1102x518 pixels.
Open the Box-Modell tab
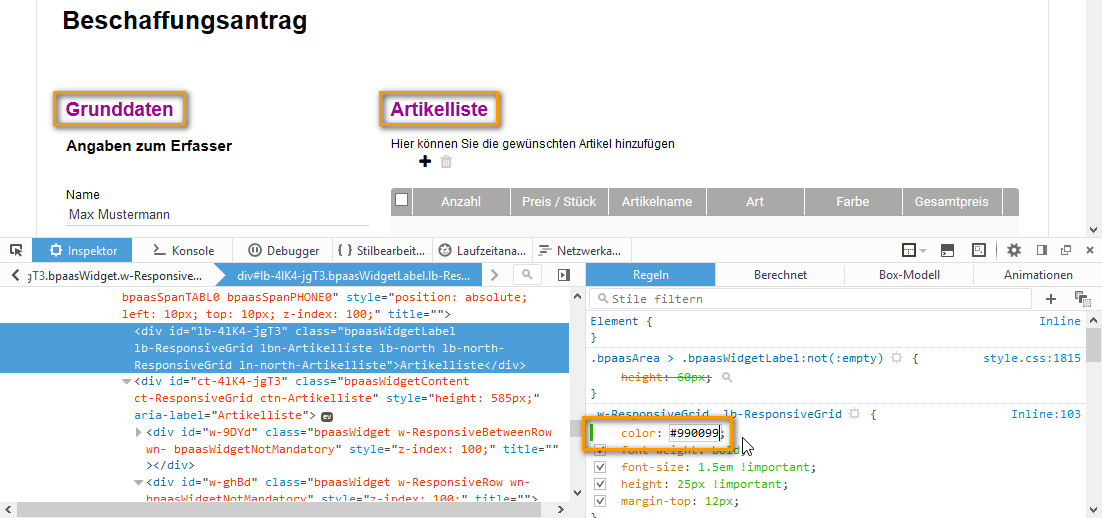(908, 275)
